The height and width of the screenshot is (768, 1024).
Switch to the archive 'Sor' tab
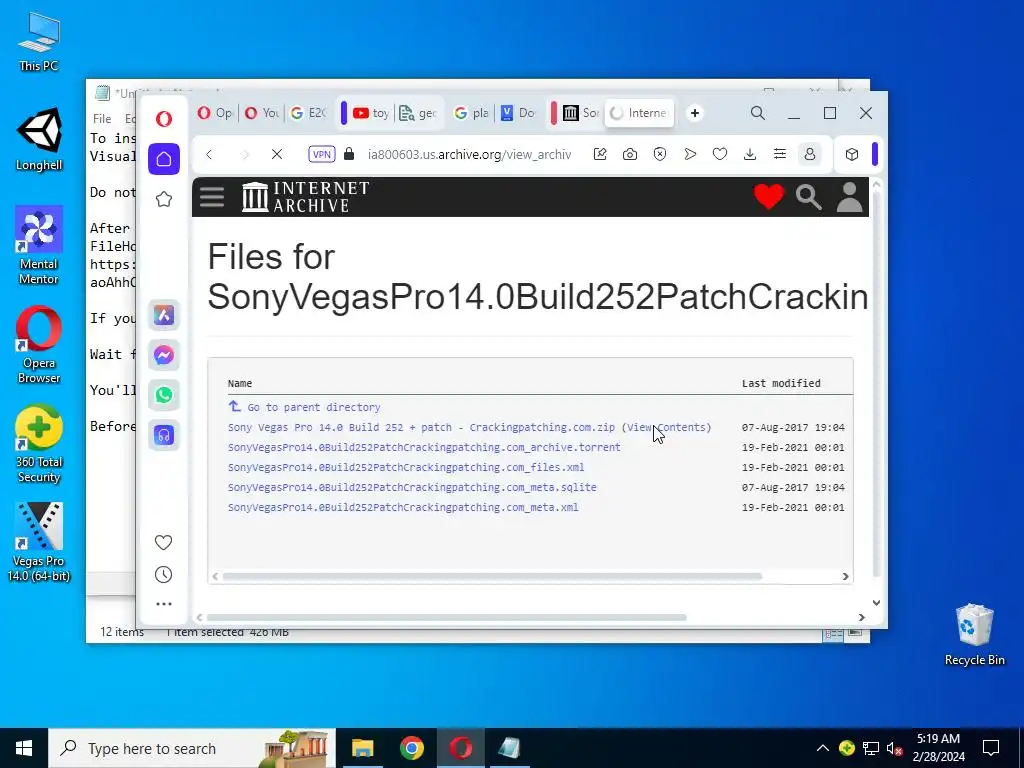581,113
